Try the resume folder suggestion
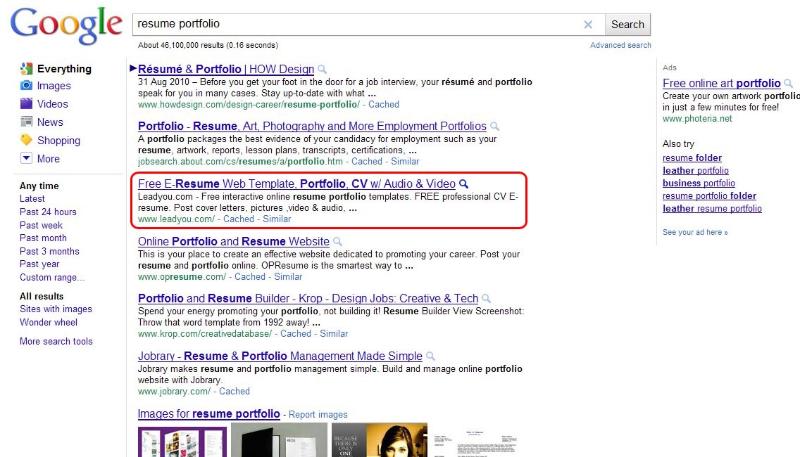Viewport: 800px width, 457px height. 692,158
